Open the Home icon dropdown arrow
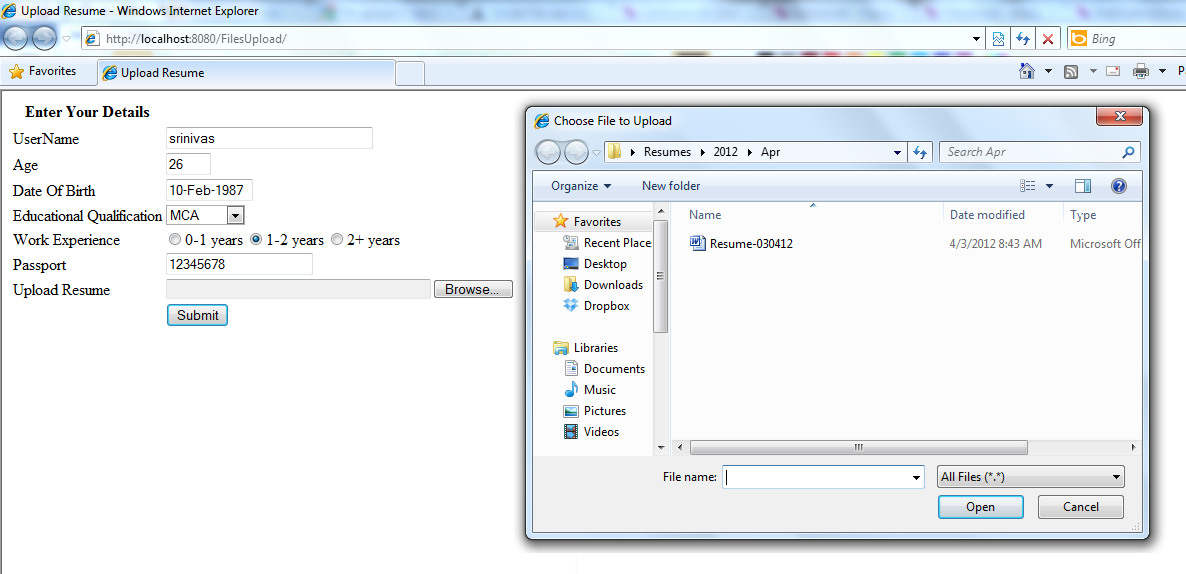This screenshot has height=574, width=1186. coord(1048,71)
